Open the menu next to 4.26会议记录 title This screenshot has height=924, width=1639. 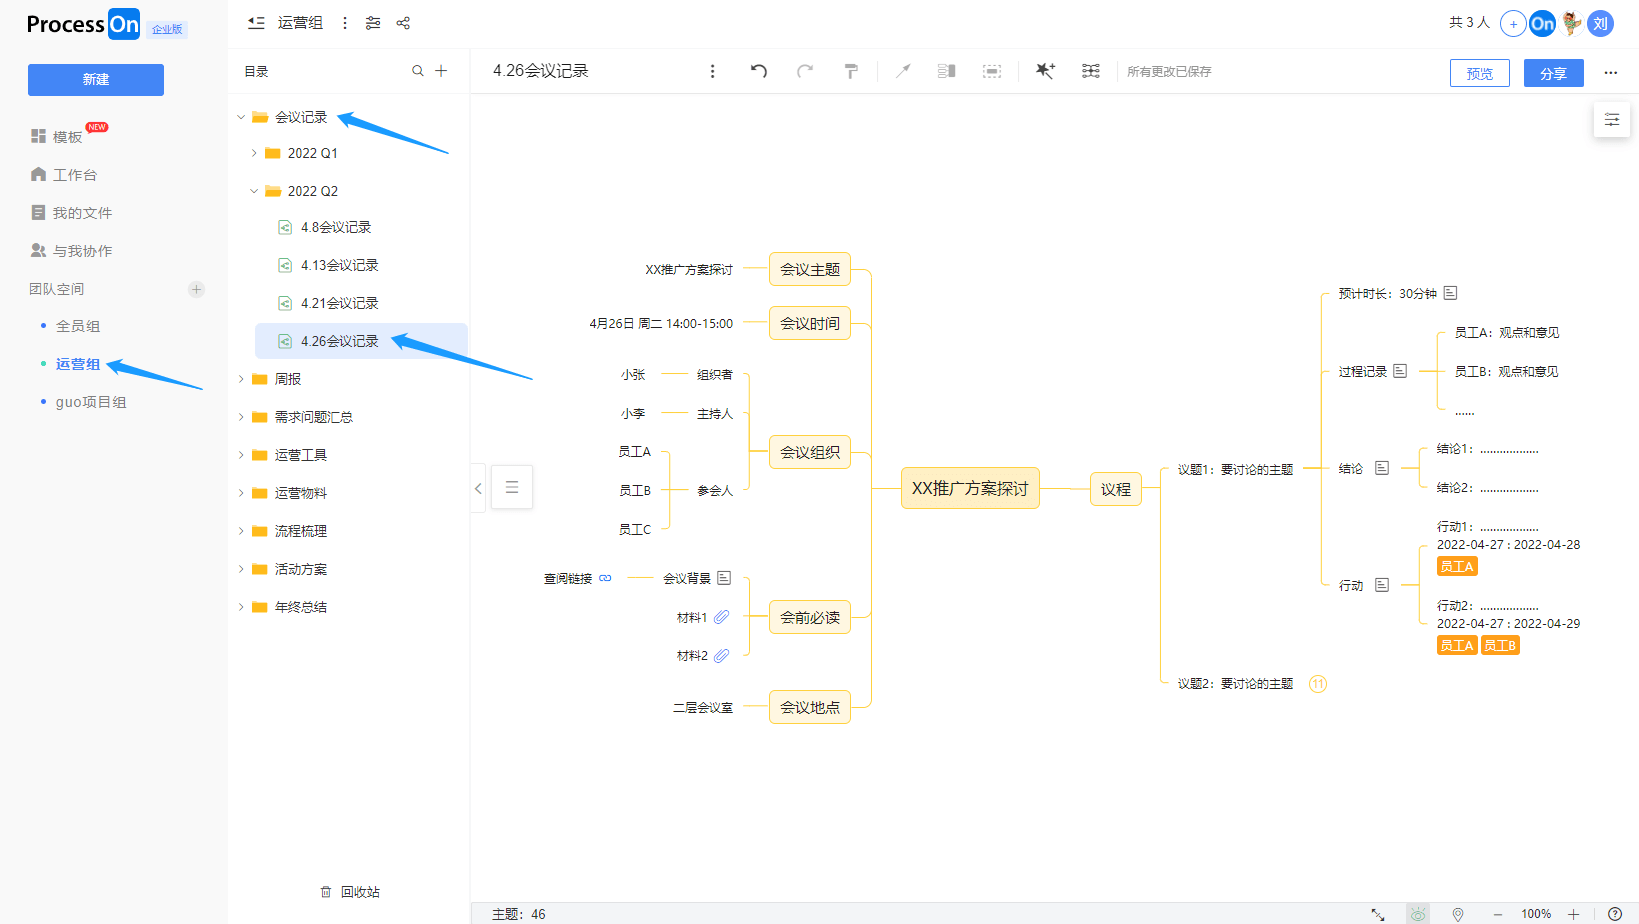click(713, 71)
